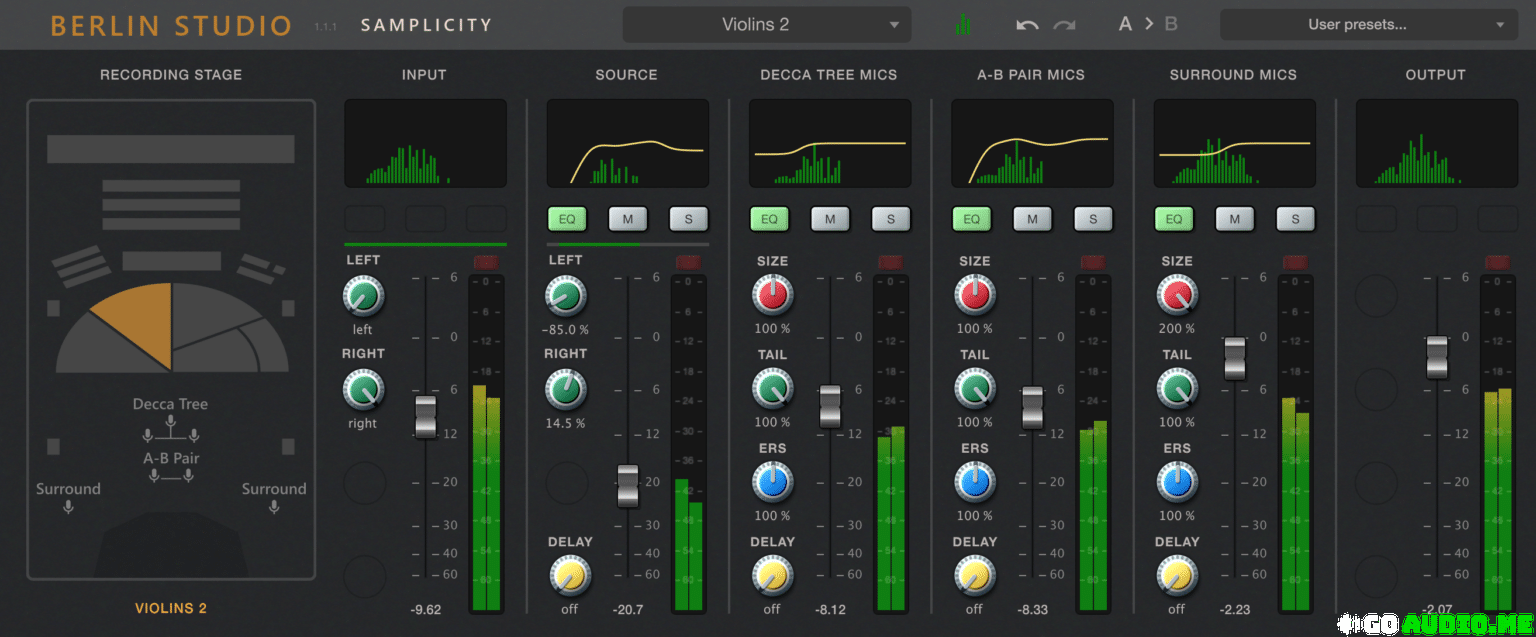1536x637 pixels.
Task: Reset the Output channel red clip indicator
Action: click(x=1497, y=262)
